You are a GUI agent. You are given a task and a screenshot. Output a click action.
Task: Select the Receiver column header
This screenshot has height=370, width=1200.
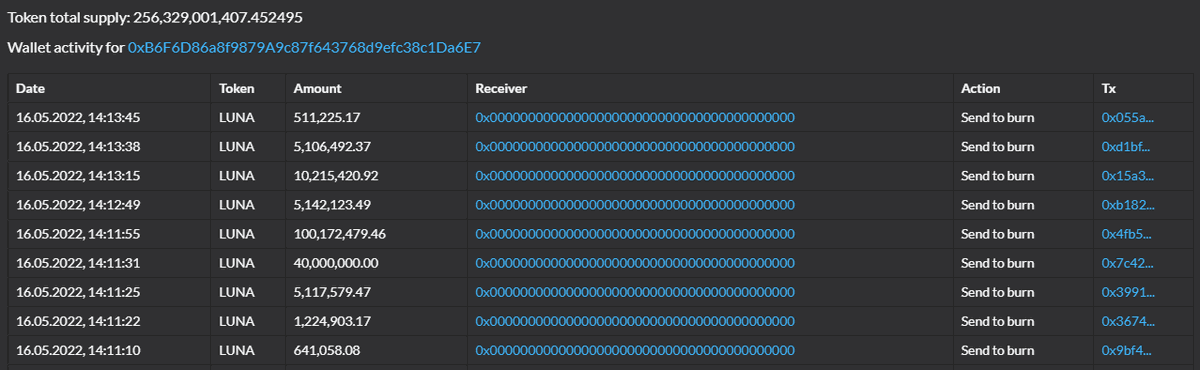[502, 89]
